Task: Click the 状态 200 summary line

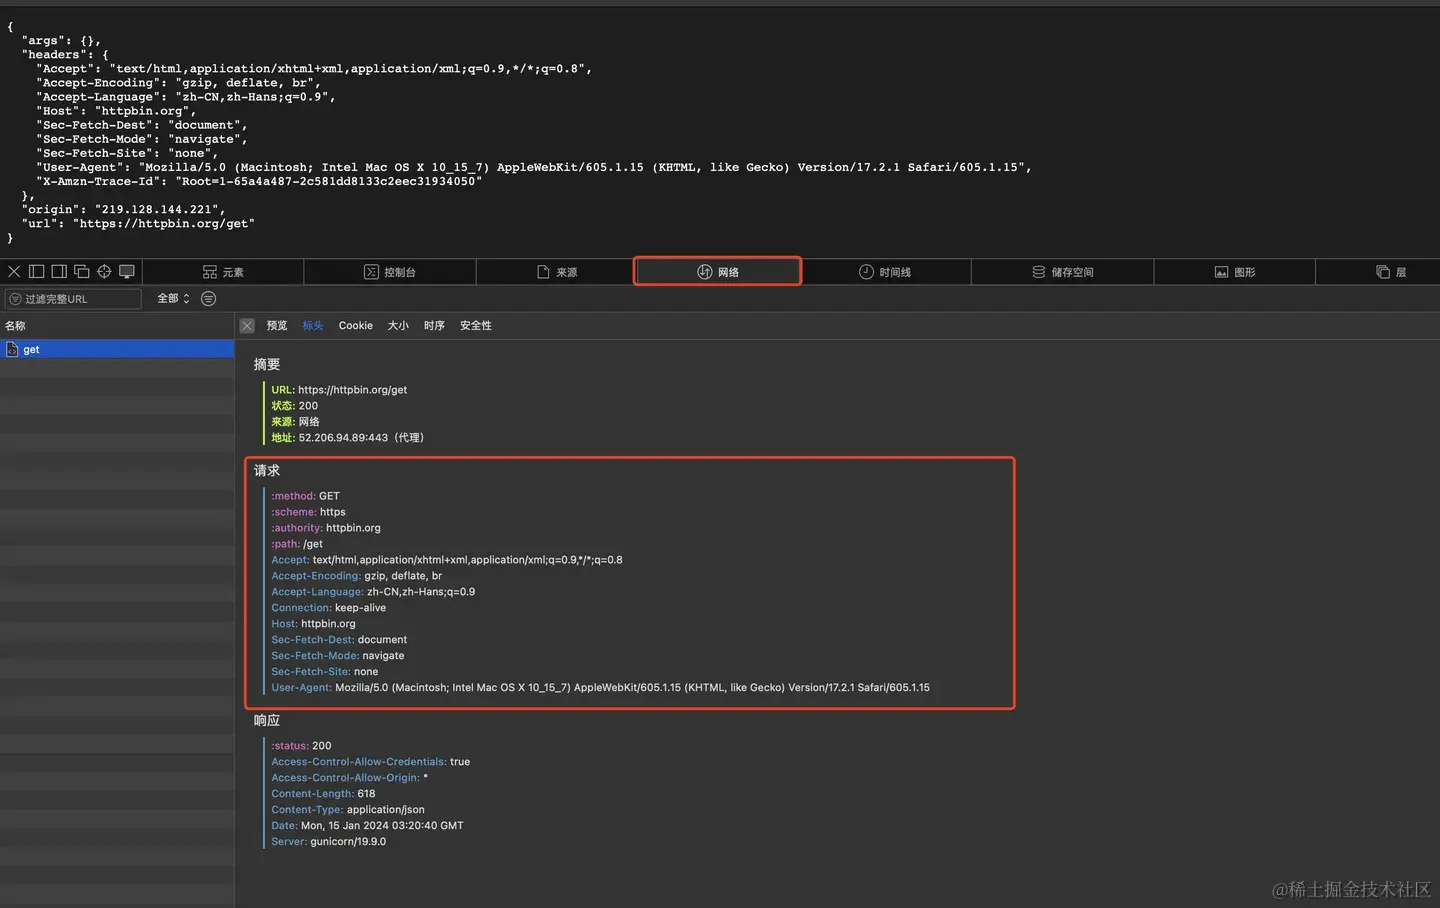Action: [x=294, y=406]
